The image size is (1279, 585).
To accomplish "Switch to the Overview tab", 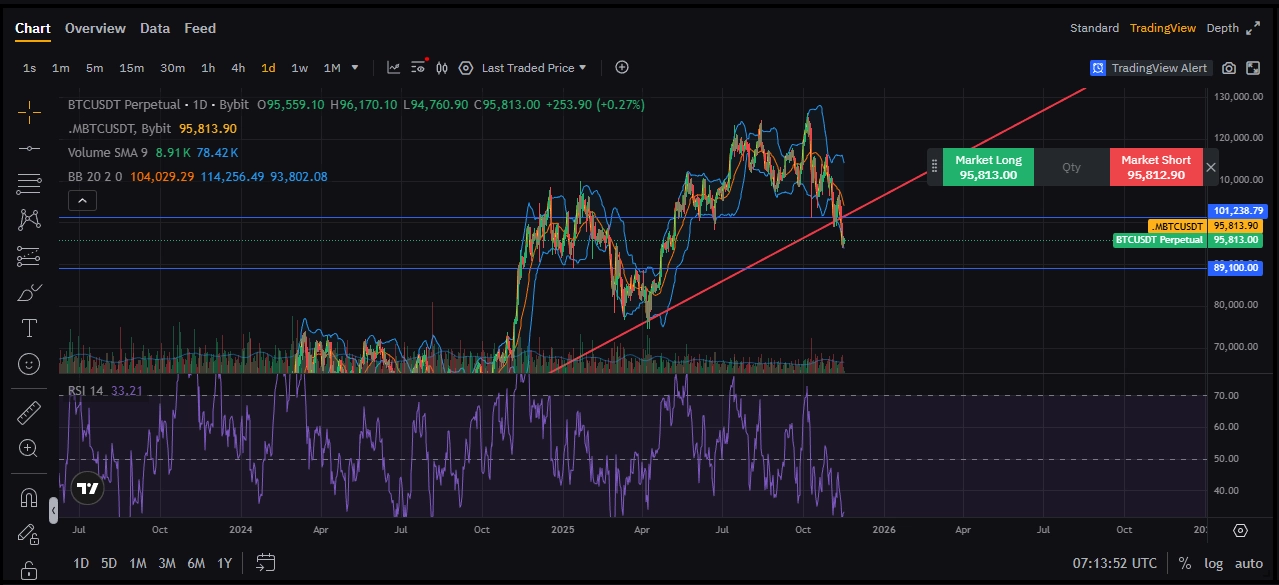I will (x=95, y=28).
